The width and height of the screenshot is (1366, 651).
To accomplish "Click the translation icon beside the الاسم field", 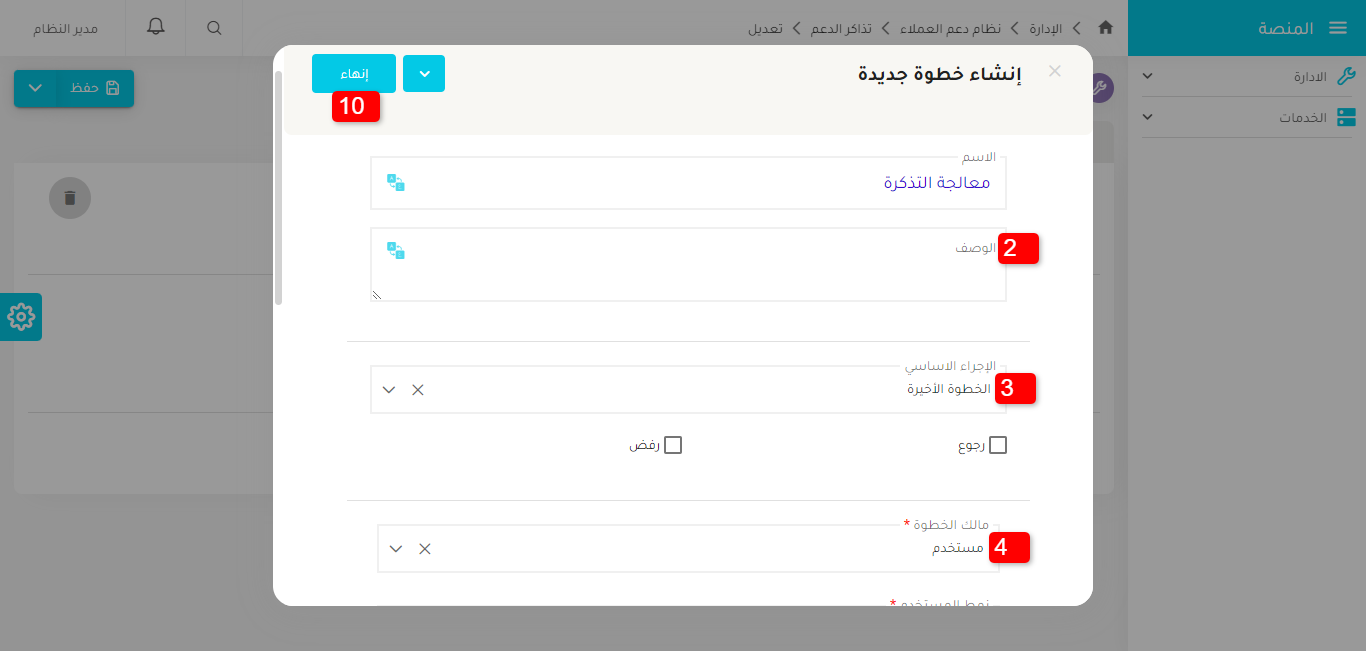I will click(396, 180).
